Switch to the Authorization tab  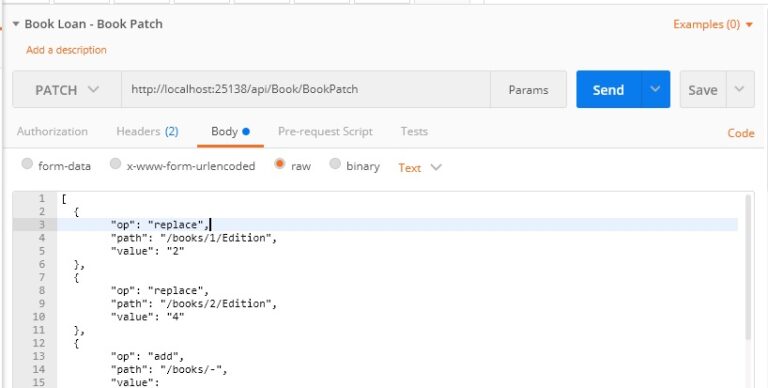pyautogui.click(x=52, y=131)
